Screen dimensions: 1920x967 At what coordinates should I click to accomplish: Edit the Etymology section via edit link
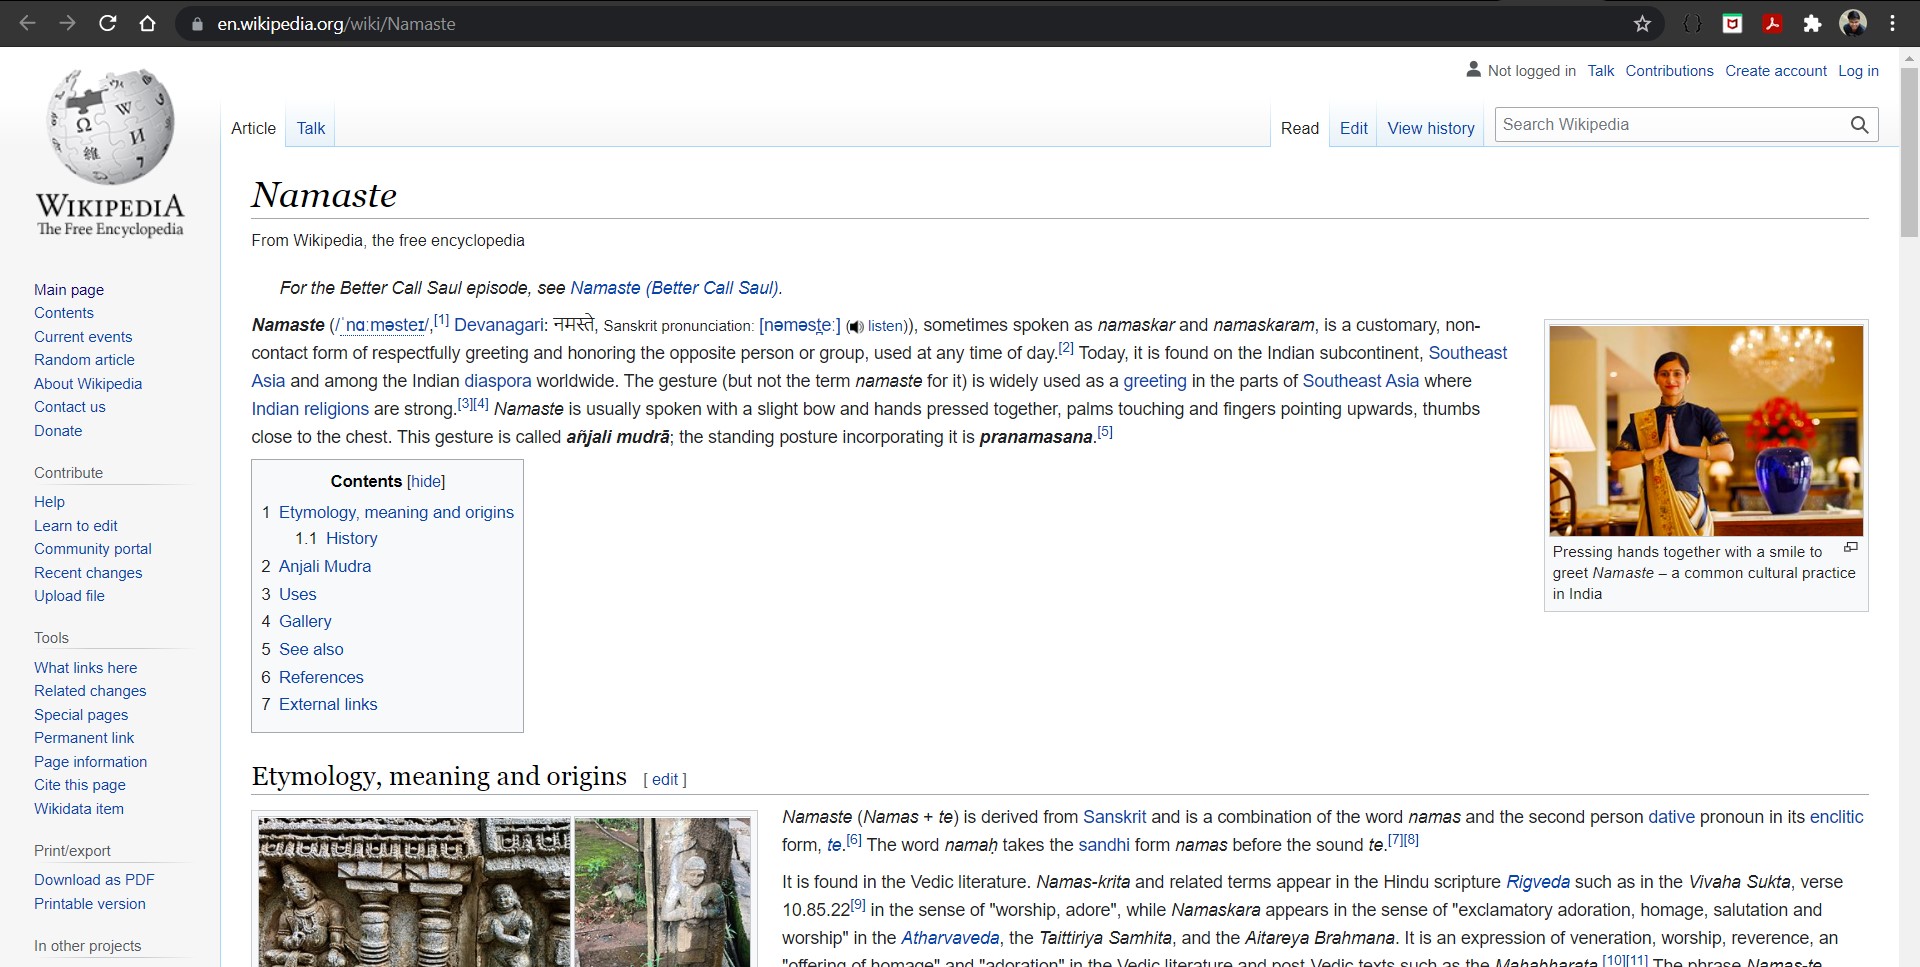pyautogui.click(x=665, y=780)
